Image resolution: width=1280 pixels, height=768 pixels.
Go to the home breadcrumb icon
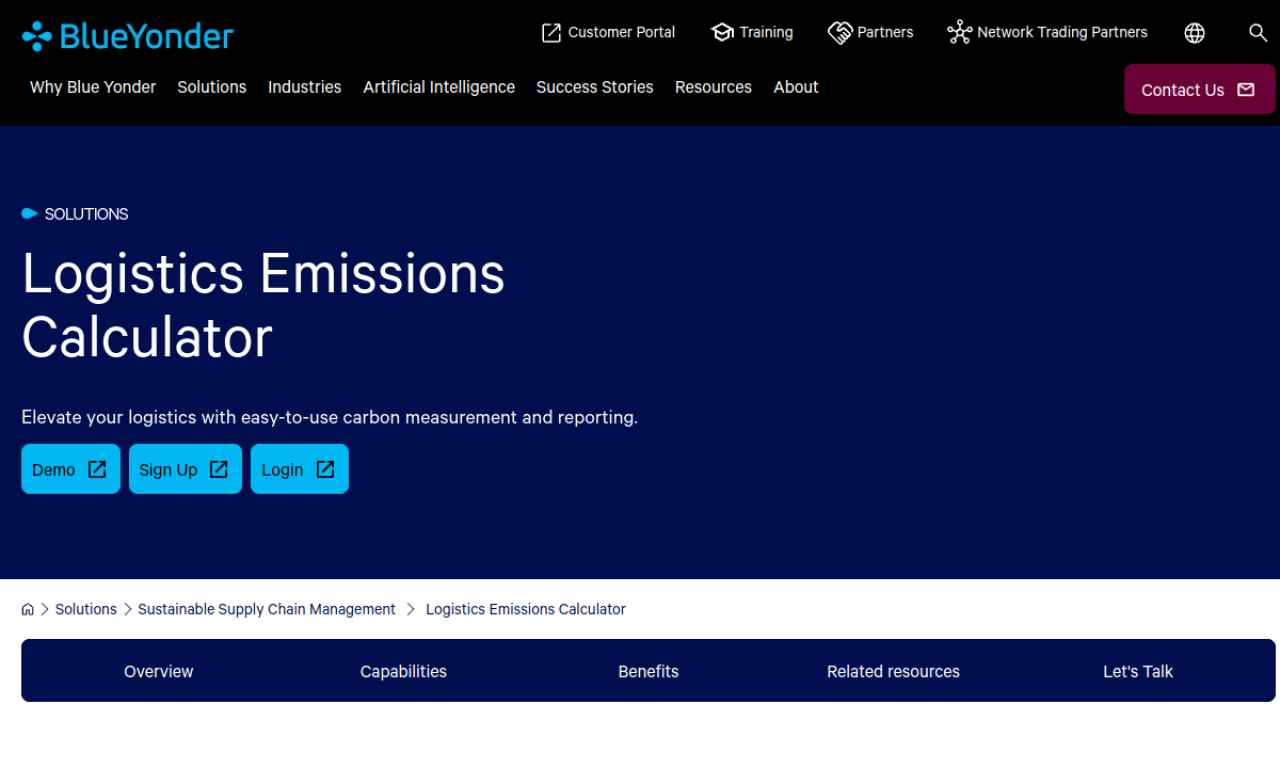point(28,609)
